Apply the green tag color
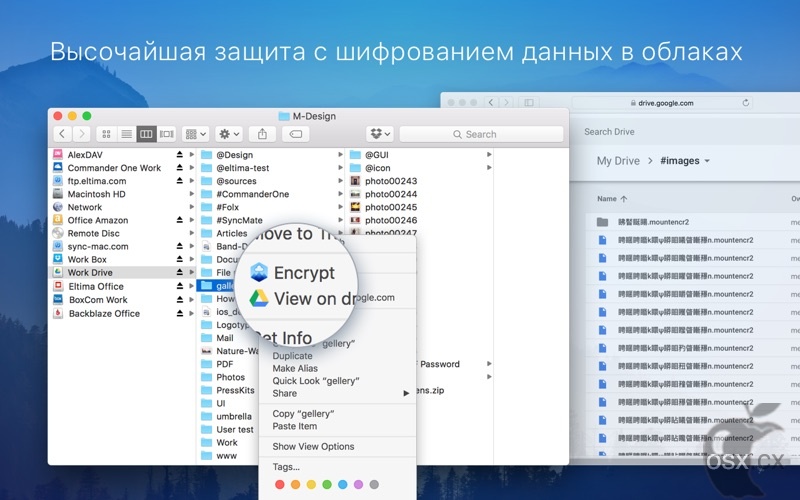 tap(327, 484)
